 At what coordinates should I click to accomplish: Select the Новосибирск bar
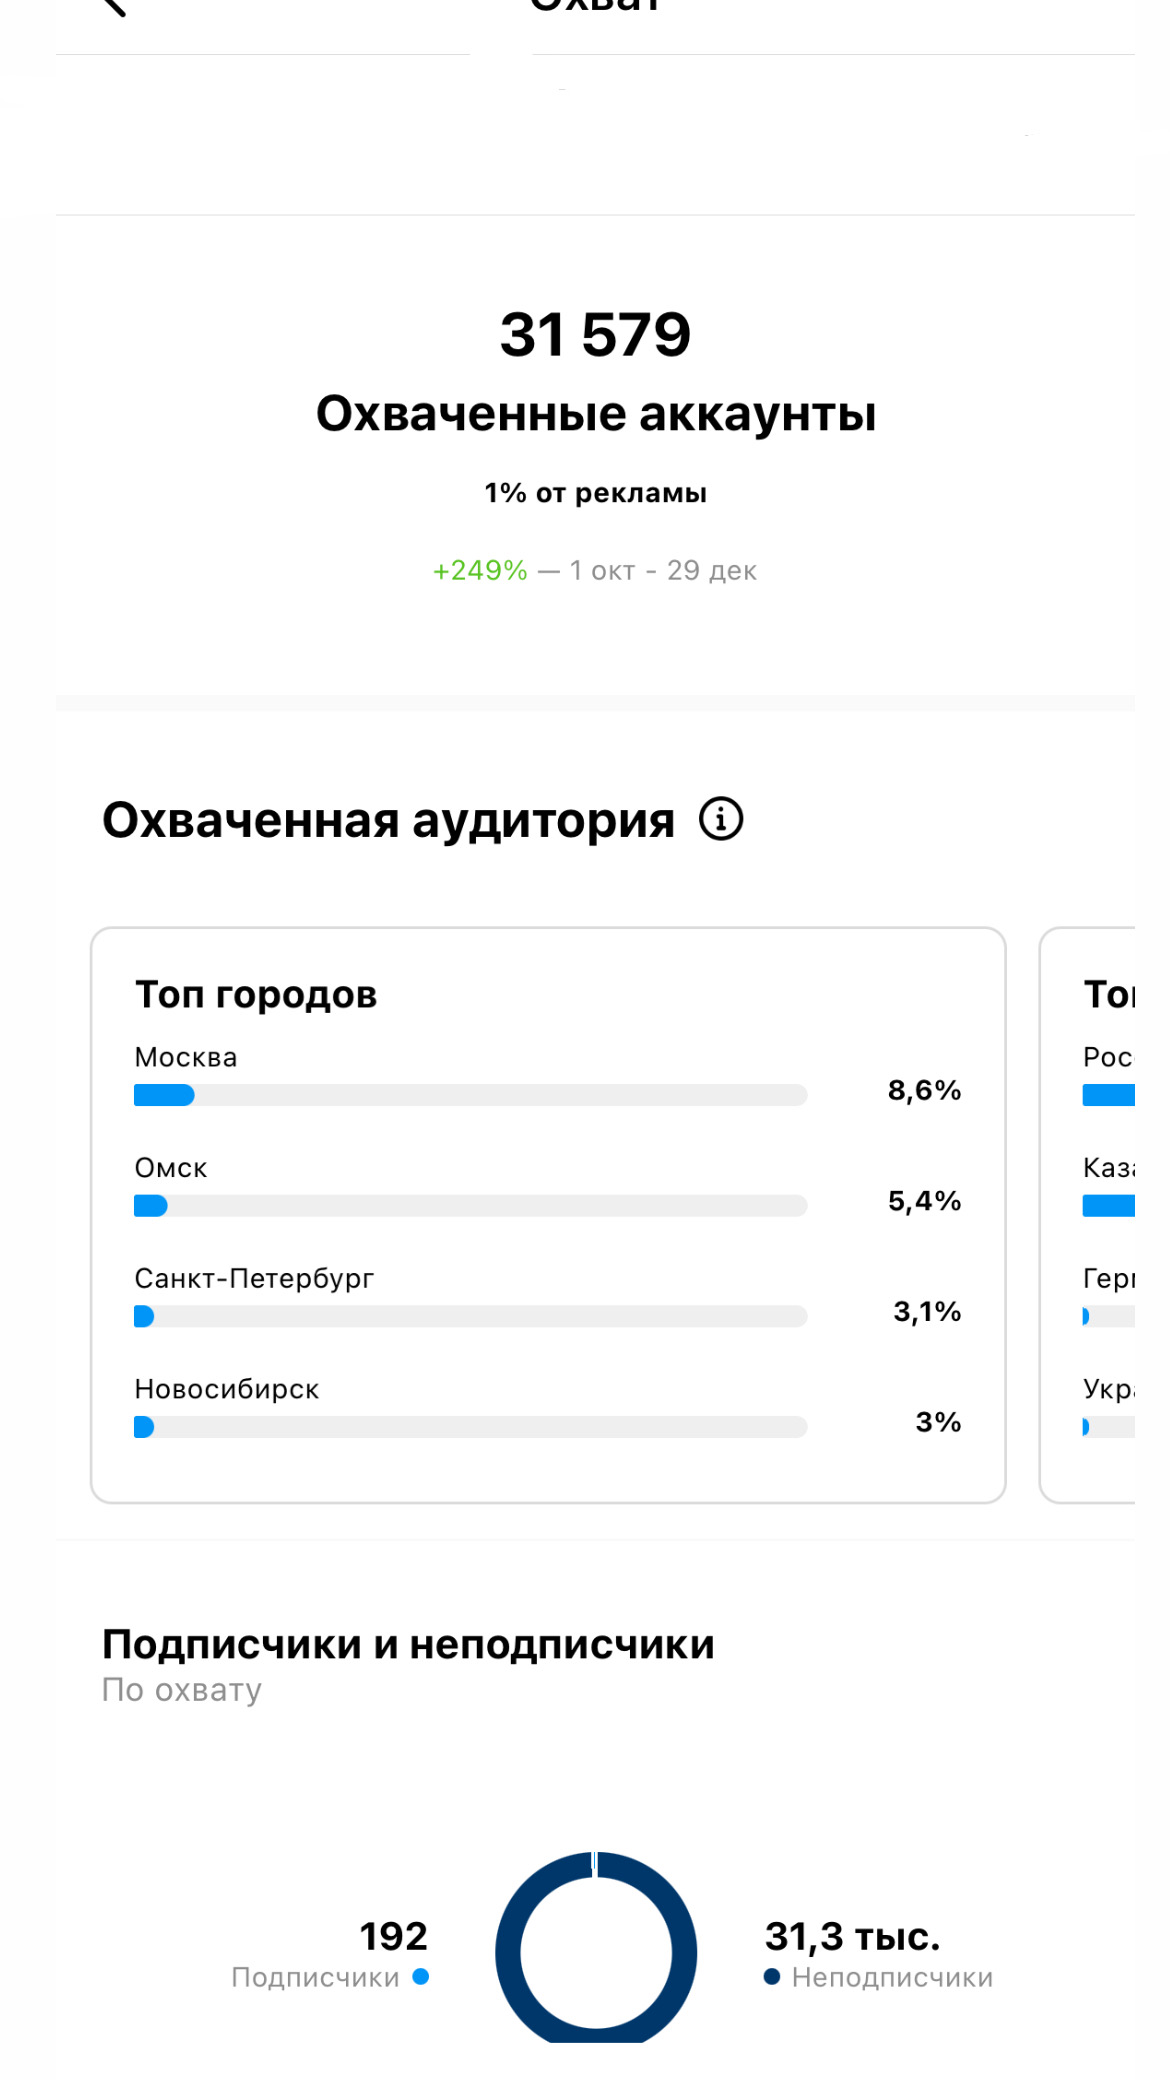[470, 1427]
